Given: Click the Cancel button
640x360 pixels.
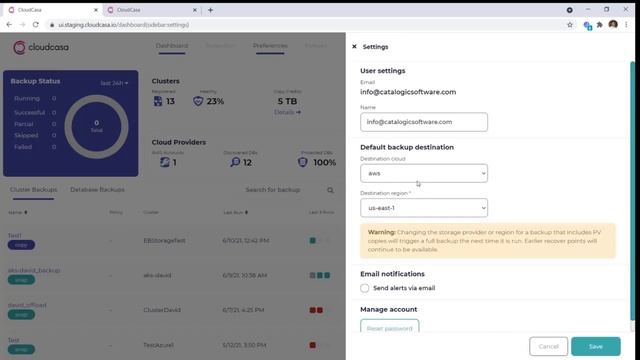Looking at the screenshot, I should coord(548,347).
